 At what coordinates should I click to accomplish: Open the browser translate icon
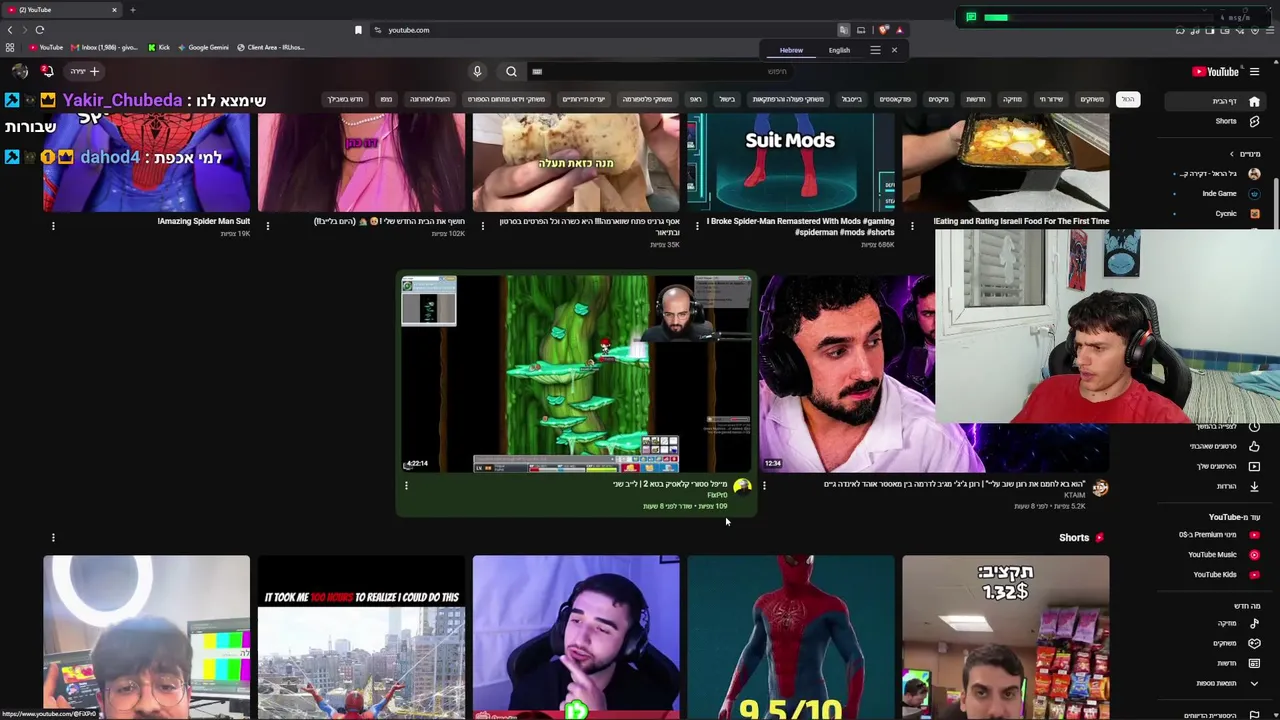843,30
